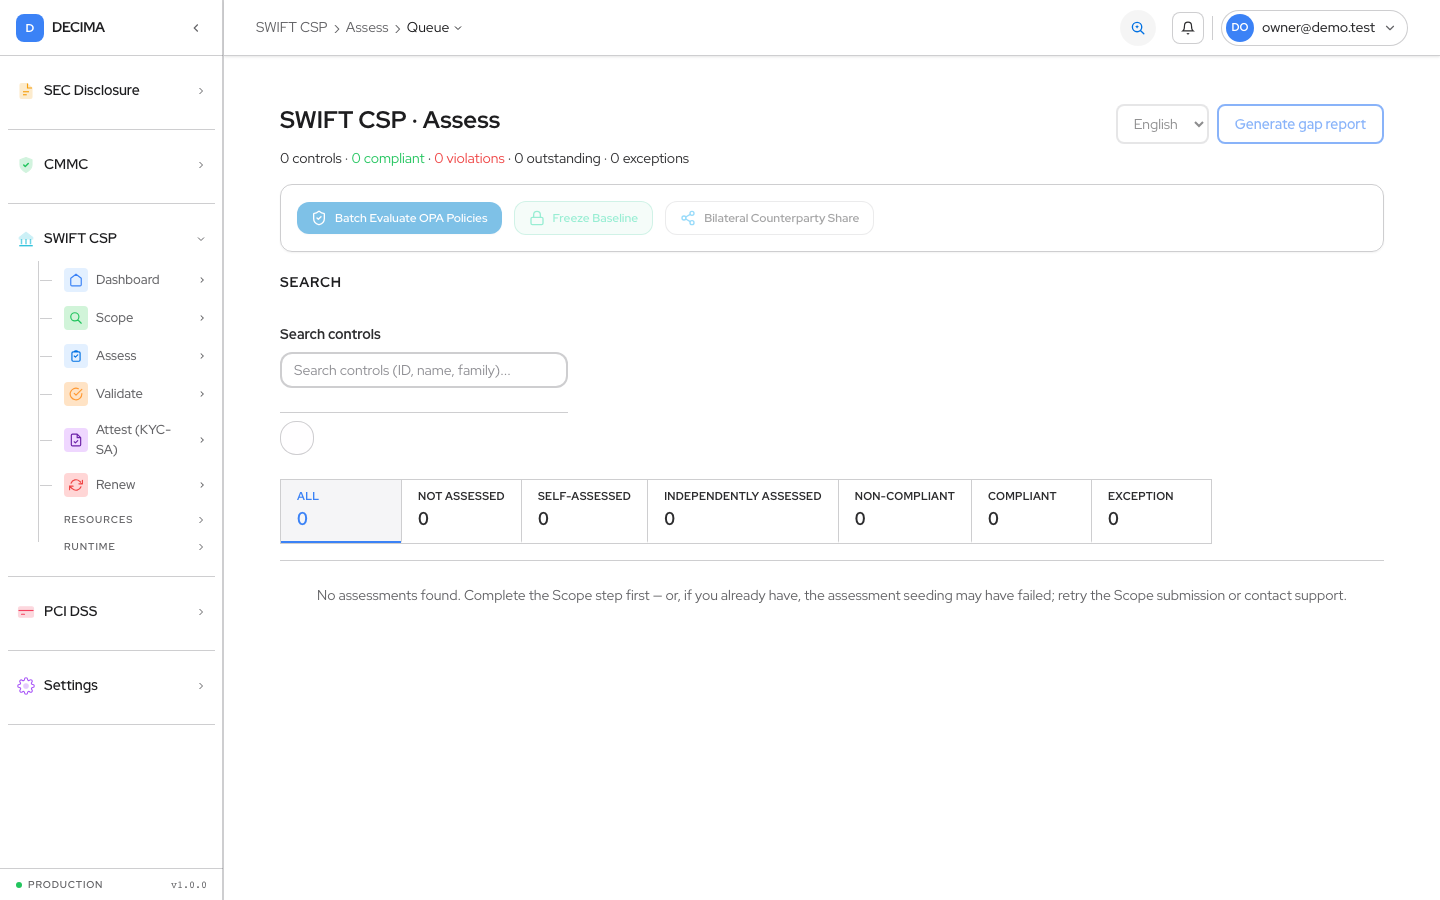Viewport: 1440px width, 900px height.
Task: Select the INDEPENDENTLY ASSESSED filter tab
Action: click(743, 511)
